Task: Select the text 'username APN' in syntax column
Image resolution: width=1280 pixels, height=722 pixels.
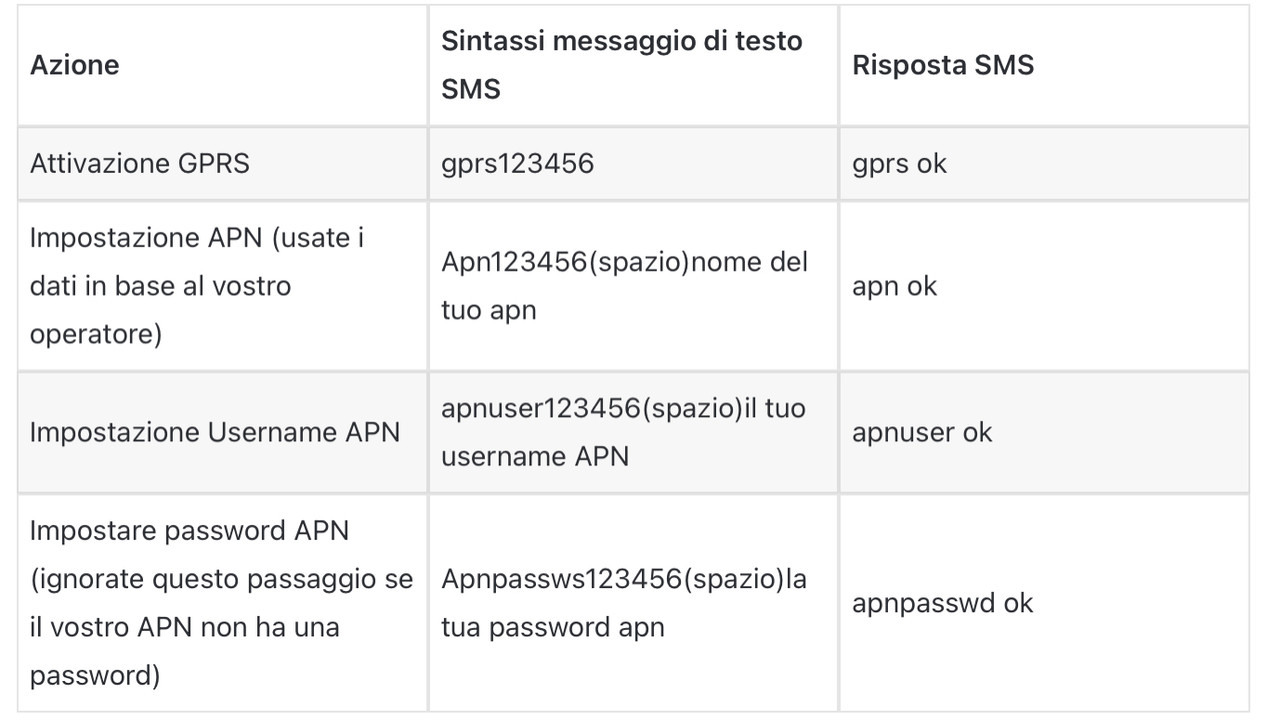Action: click(x=535, y=457)
